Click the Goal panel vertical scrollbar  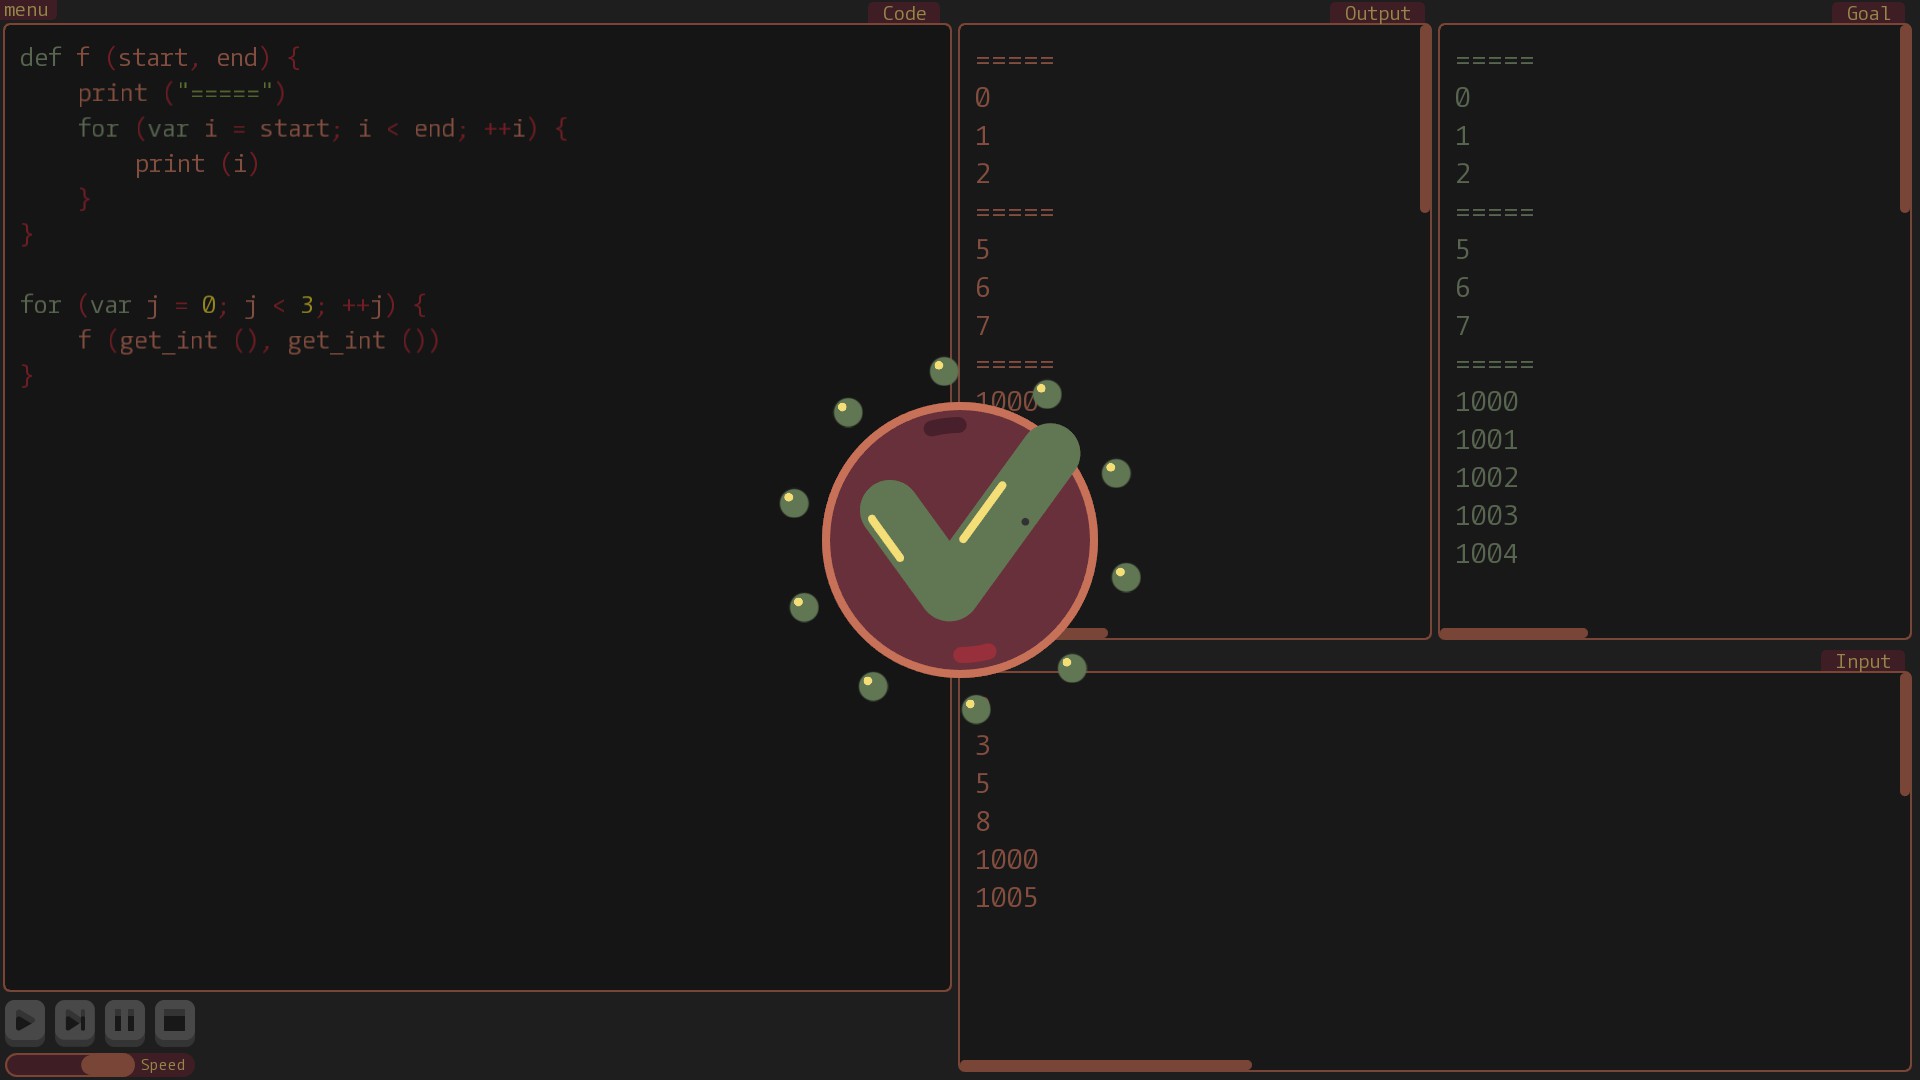click(1905, 120)
